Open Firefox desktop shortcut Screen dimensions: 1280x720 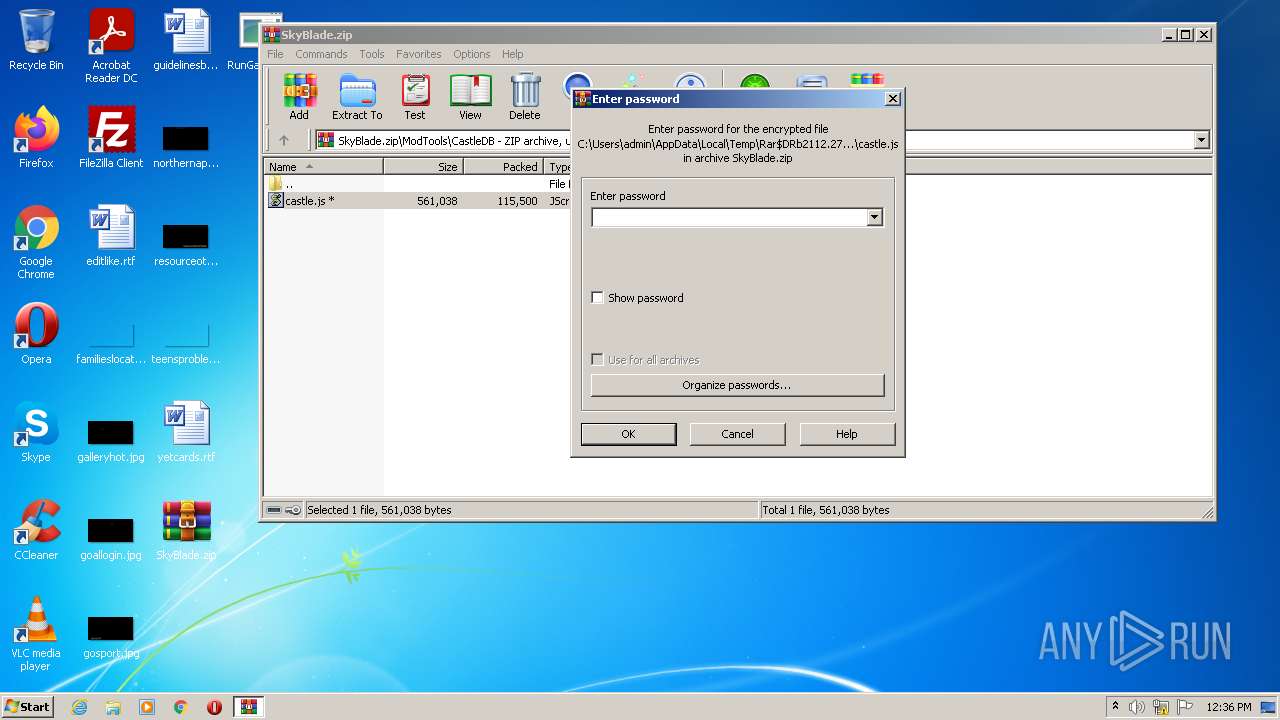click(36, 138)
